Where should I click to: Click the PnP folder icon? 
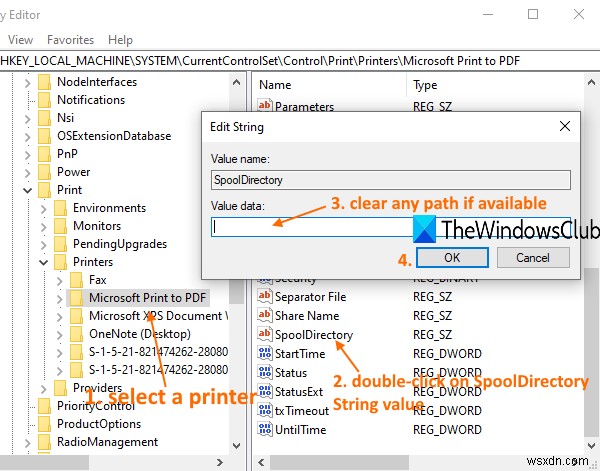click(x=44, y=154)
